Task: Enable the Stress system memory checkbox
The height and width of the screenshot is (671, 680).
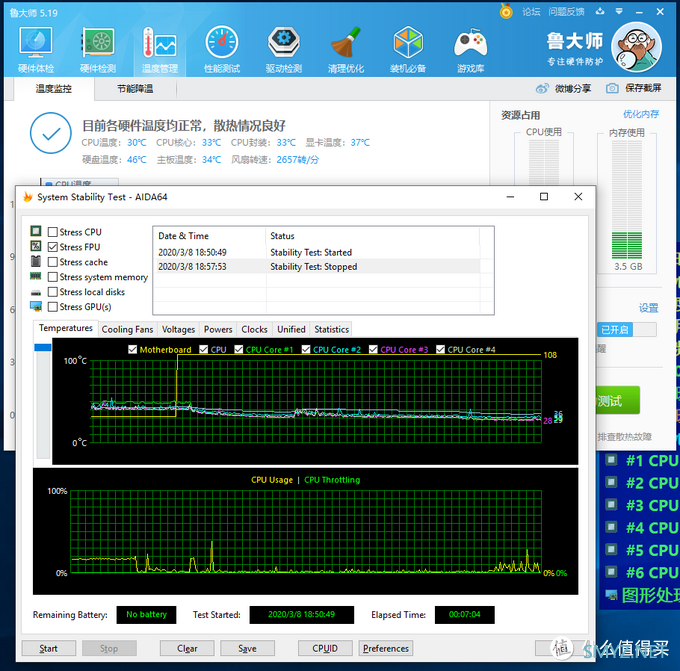Action: (53, 277)
